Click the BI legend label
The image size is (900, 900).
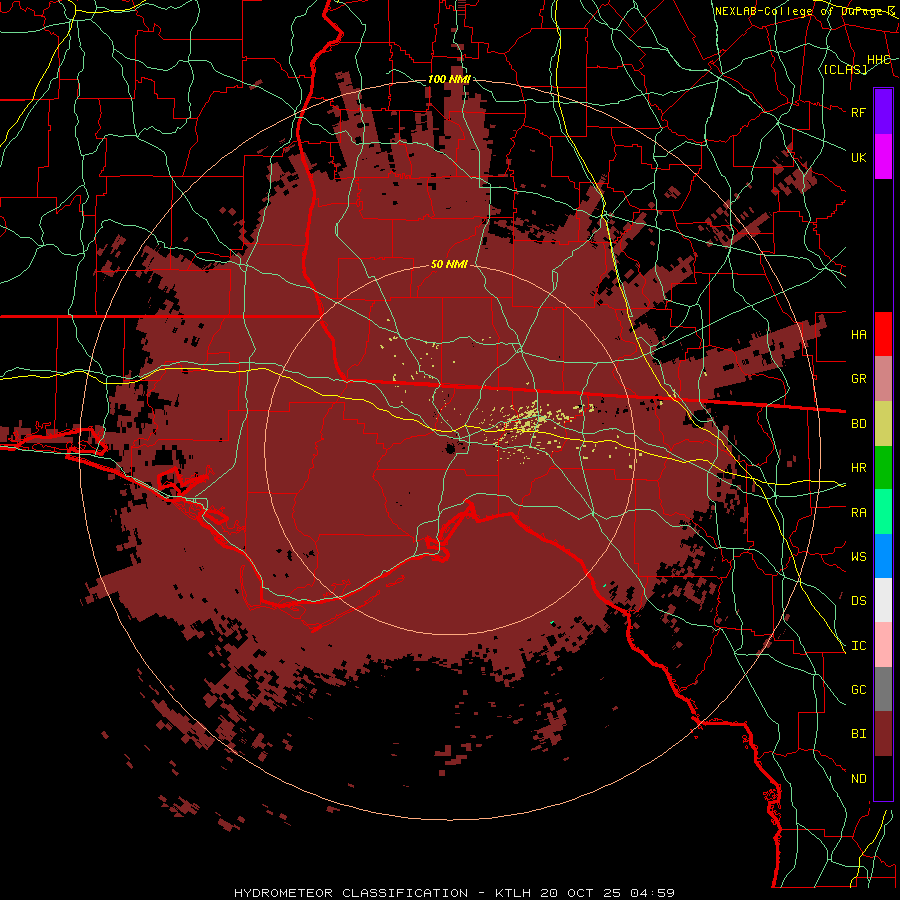859,734
